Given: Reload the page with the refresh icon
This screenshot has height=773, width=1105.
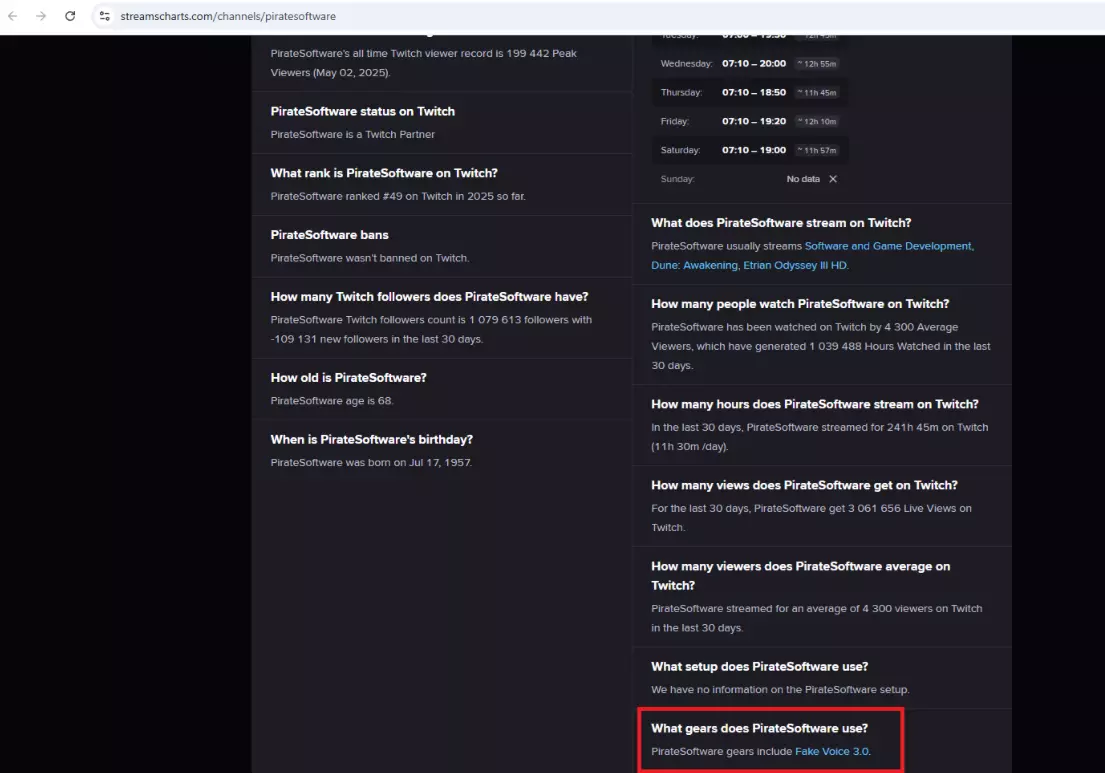Looking at the screenshot, I should [70, 16].
